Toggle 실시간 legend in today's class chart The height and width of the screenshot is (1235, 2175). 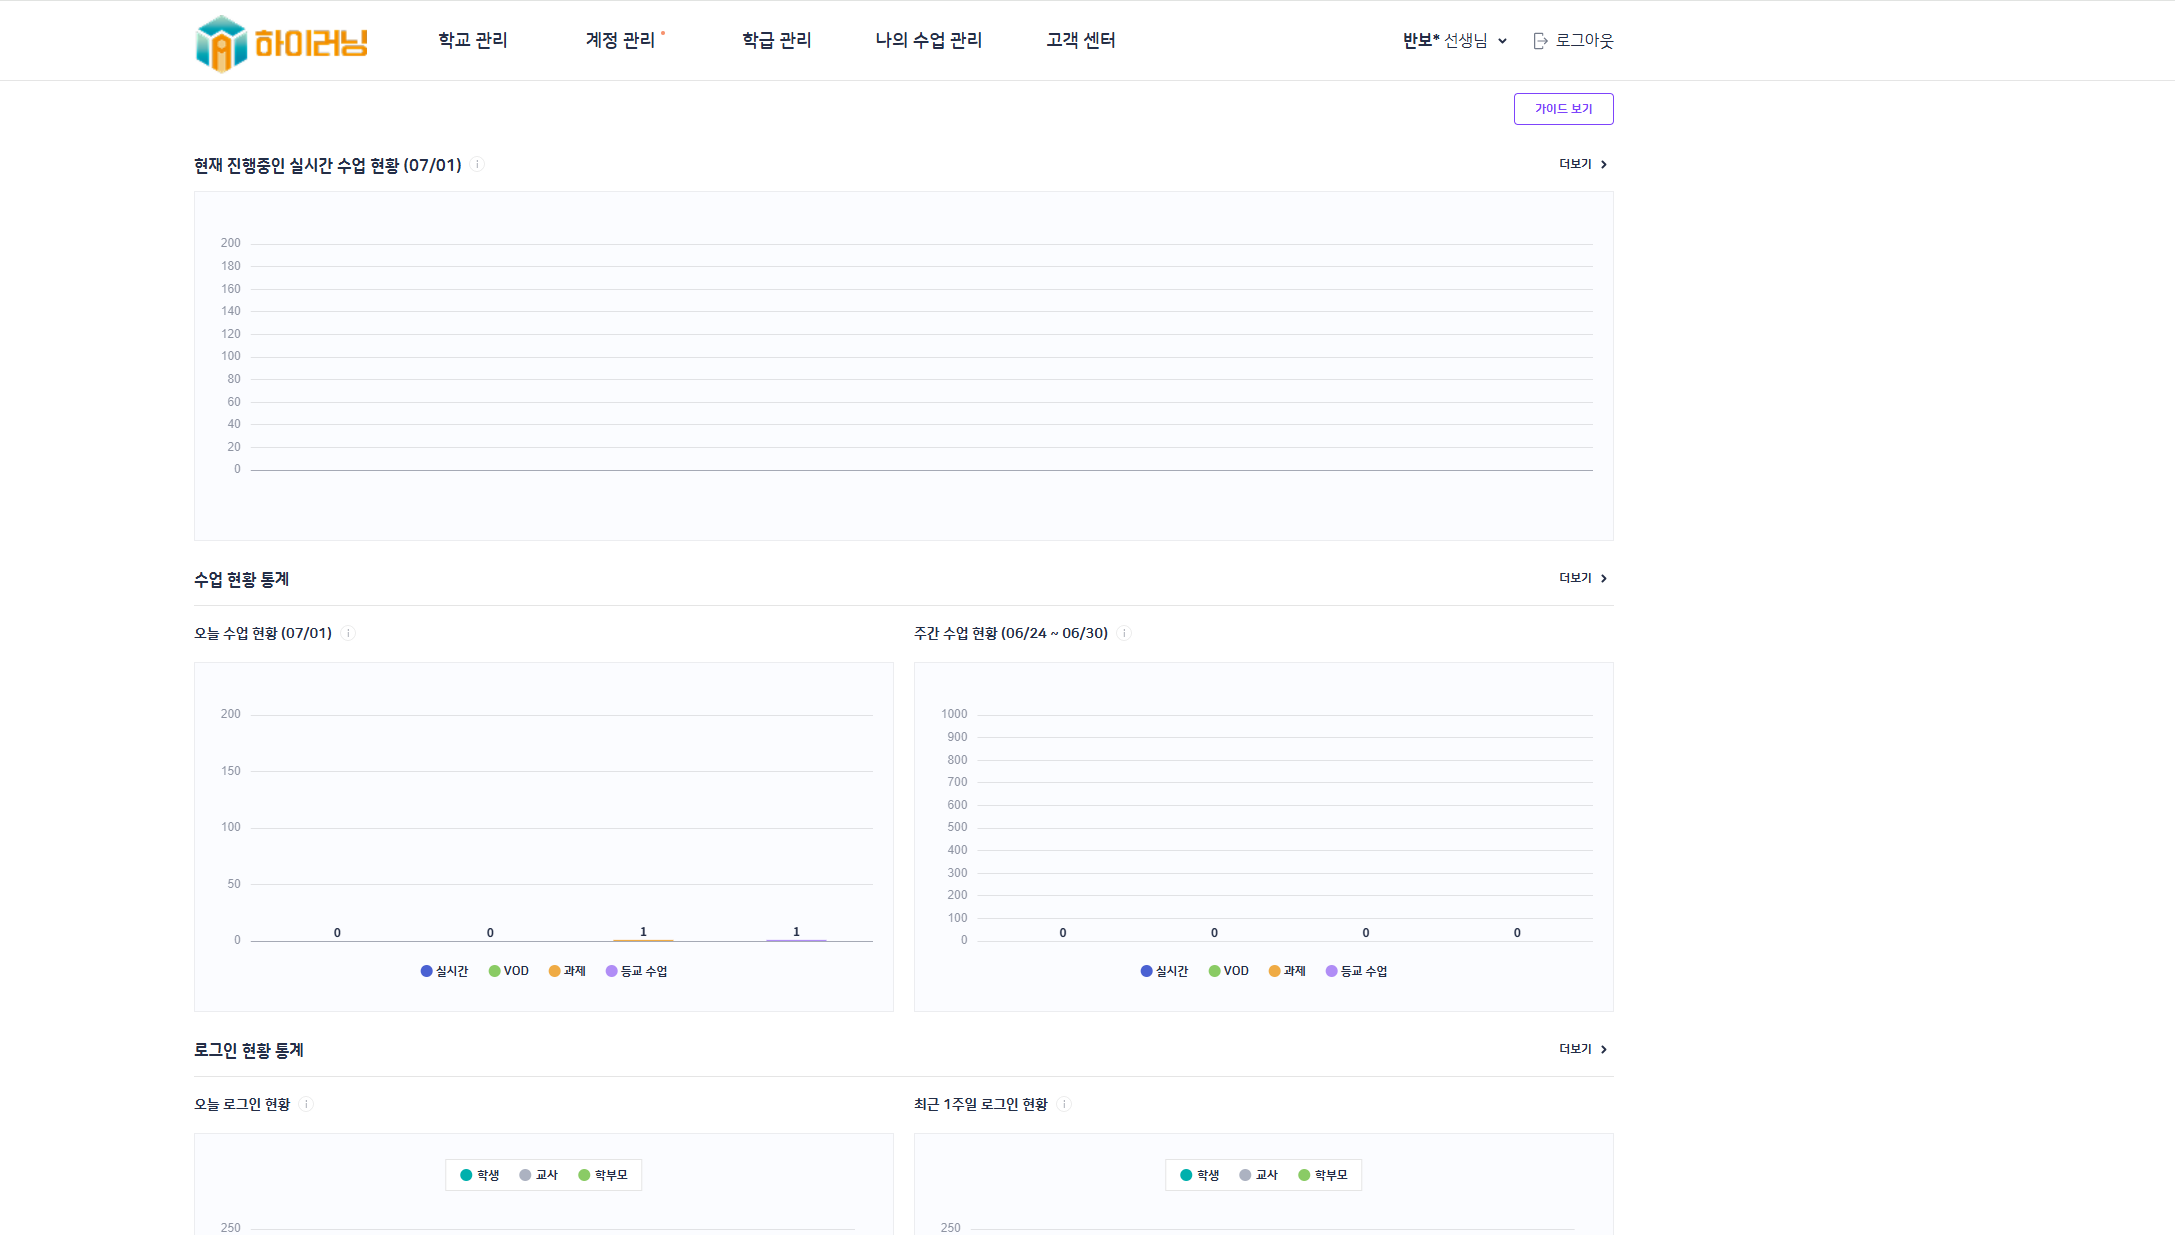tap(445, 971)
